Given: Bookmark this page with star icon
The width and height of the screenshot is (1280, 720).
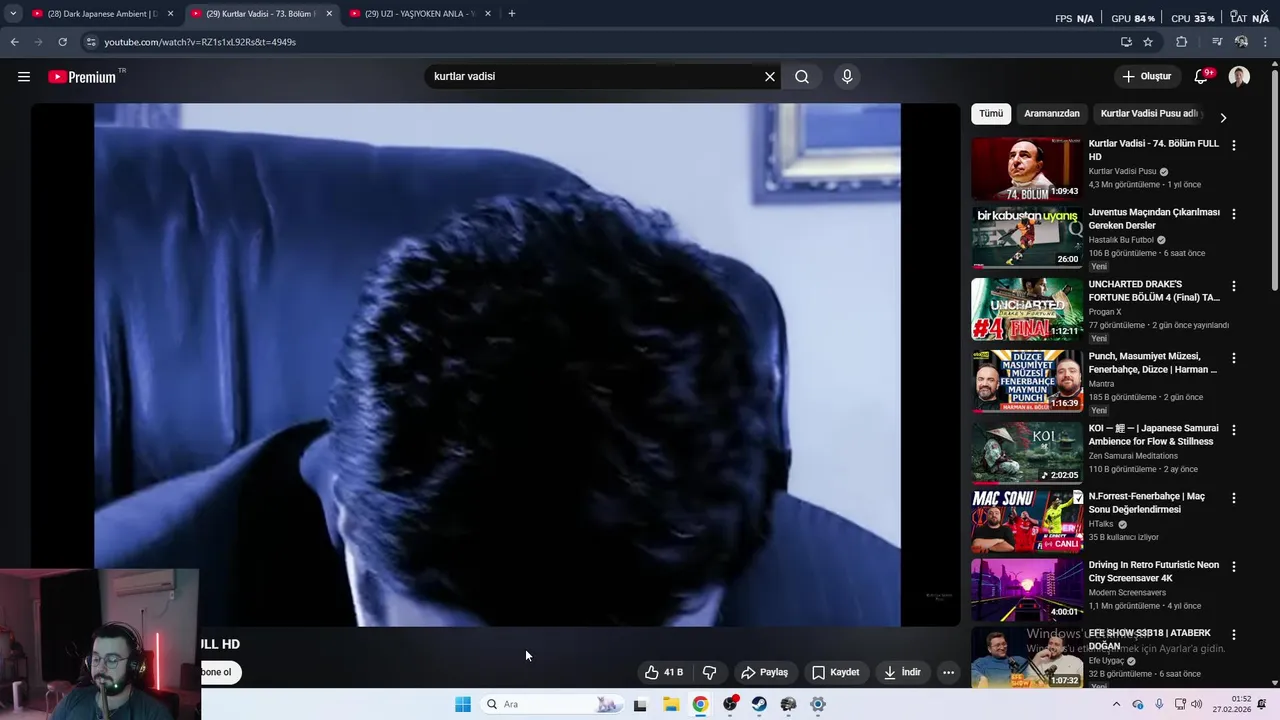Looking at the screenshot, I should coord(1148,42).
